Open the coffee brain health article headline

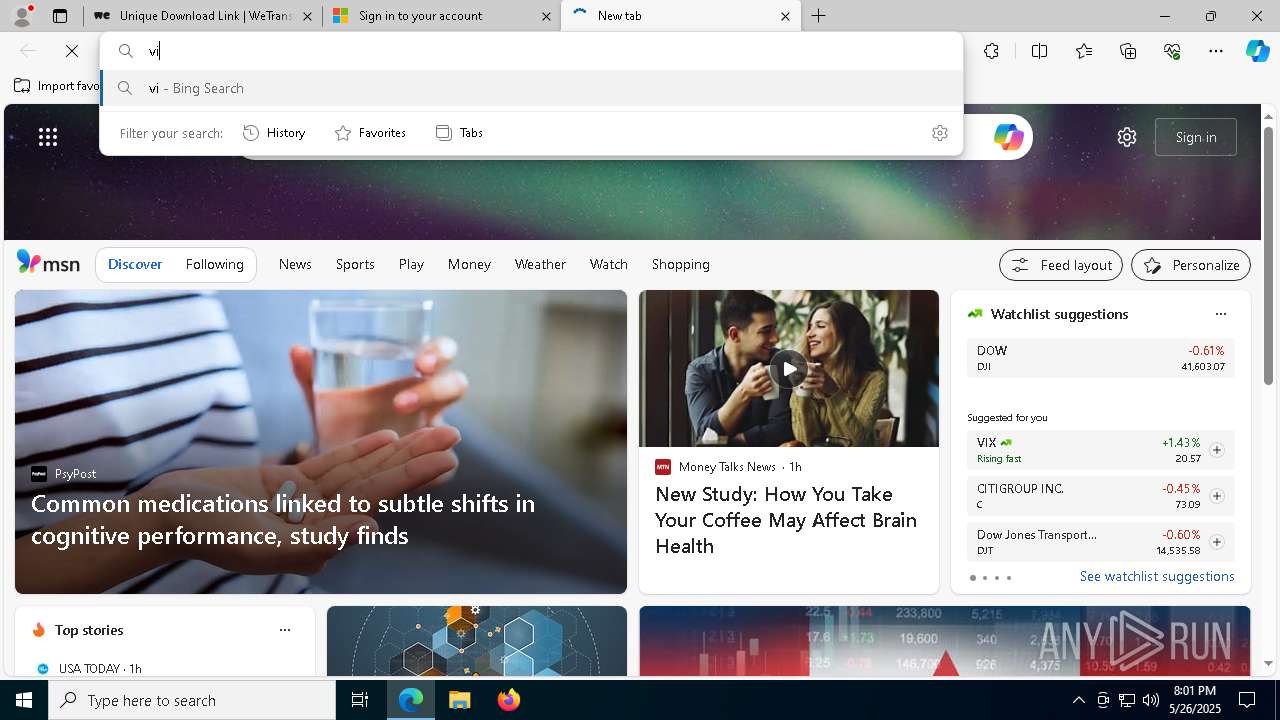786,520
